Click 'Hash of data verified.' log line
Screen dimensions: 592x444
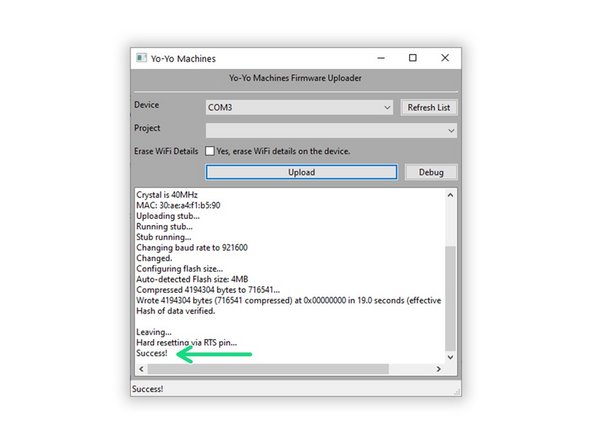176,311
